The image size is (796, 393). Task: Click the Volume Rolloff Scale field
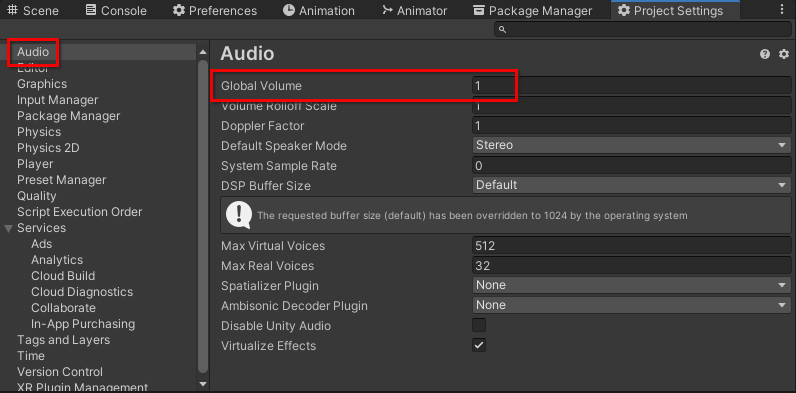pos(631,106)
